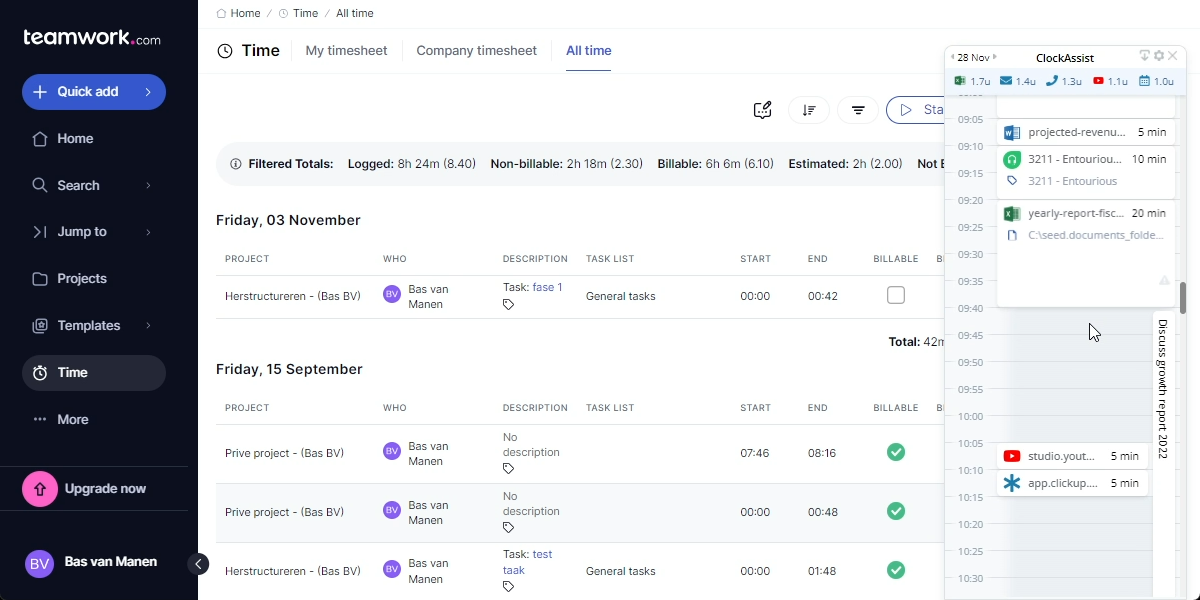The height and width of the screenshot is (600, 1200).
Task: Click the feedback chat-pencil icon
Action: (x=763, y=110)
